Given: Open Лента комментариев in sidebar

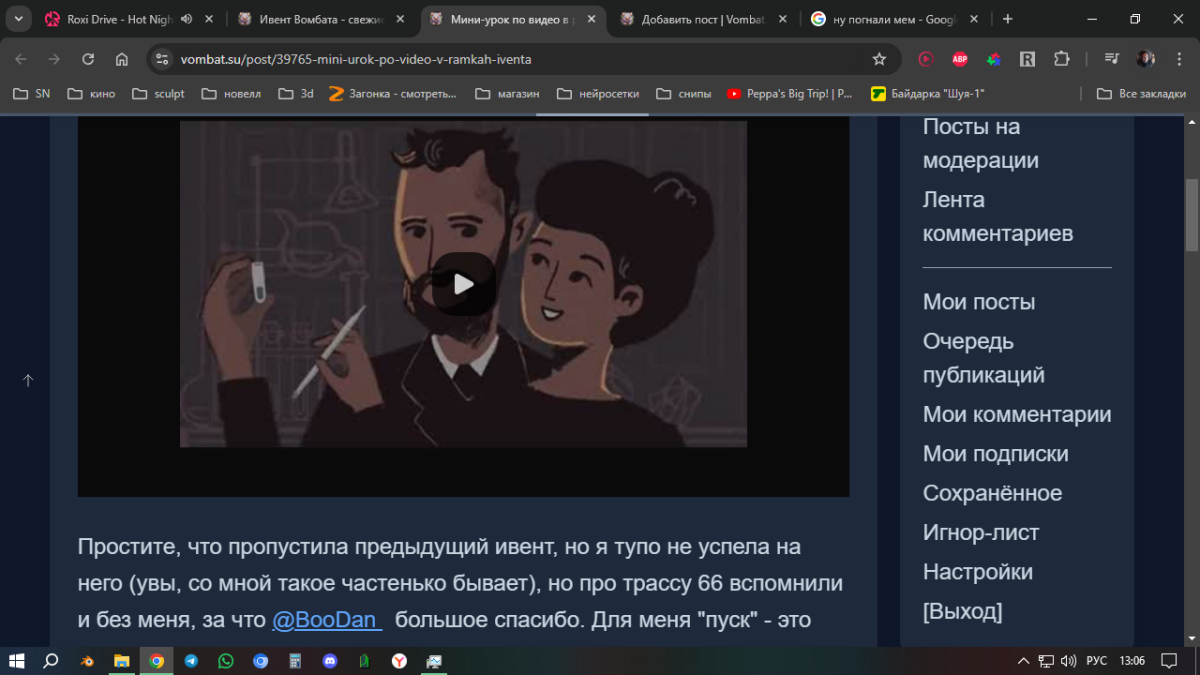Looking at the screenshot, I should [998, 216].
